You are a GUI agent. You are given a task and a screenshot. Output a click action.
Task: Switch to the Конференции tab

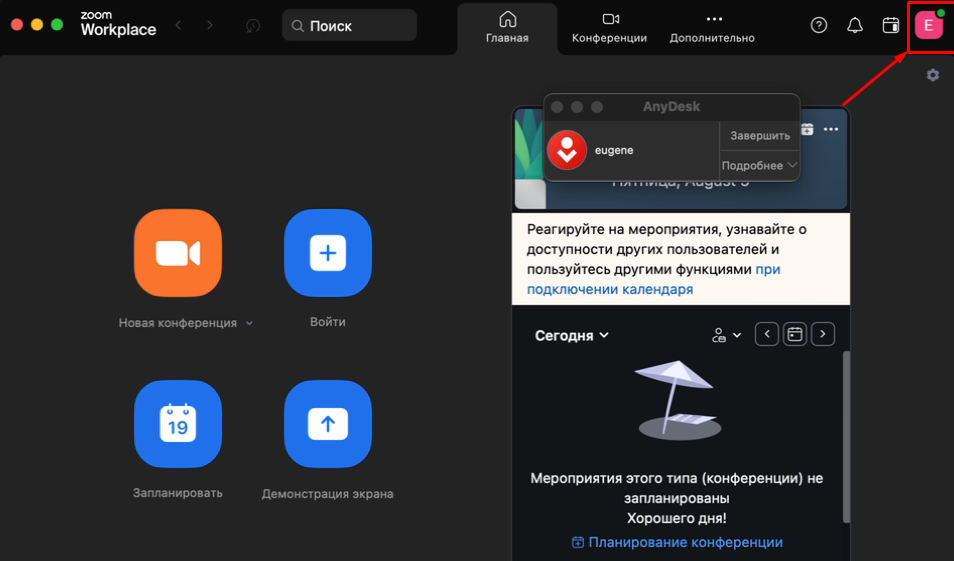[x=609, y=28]
